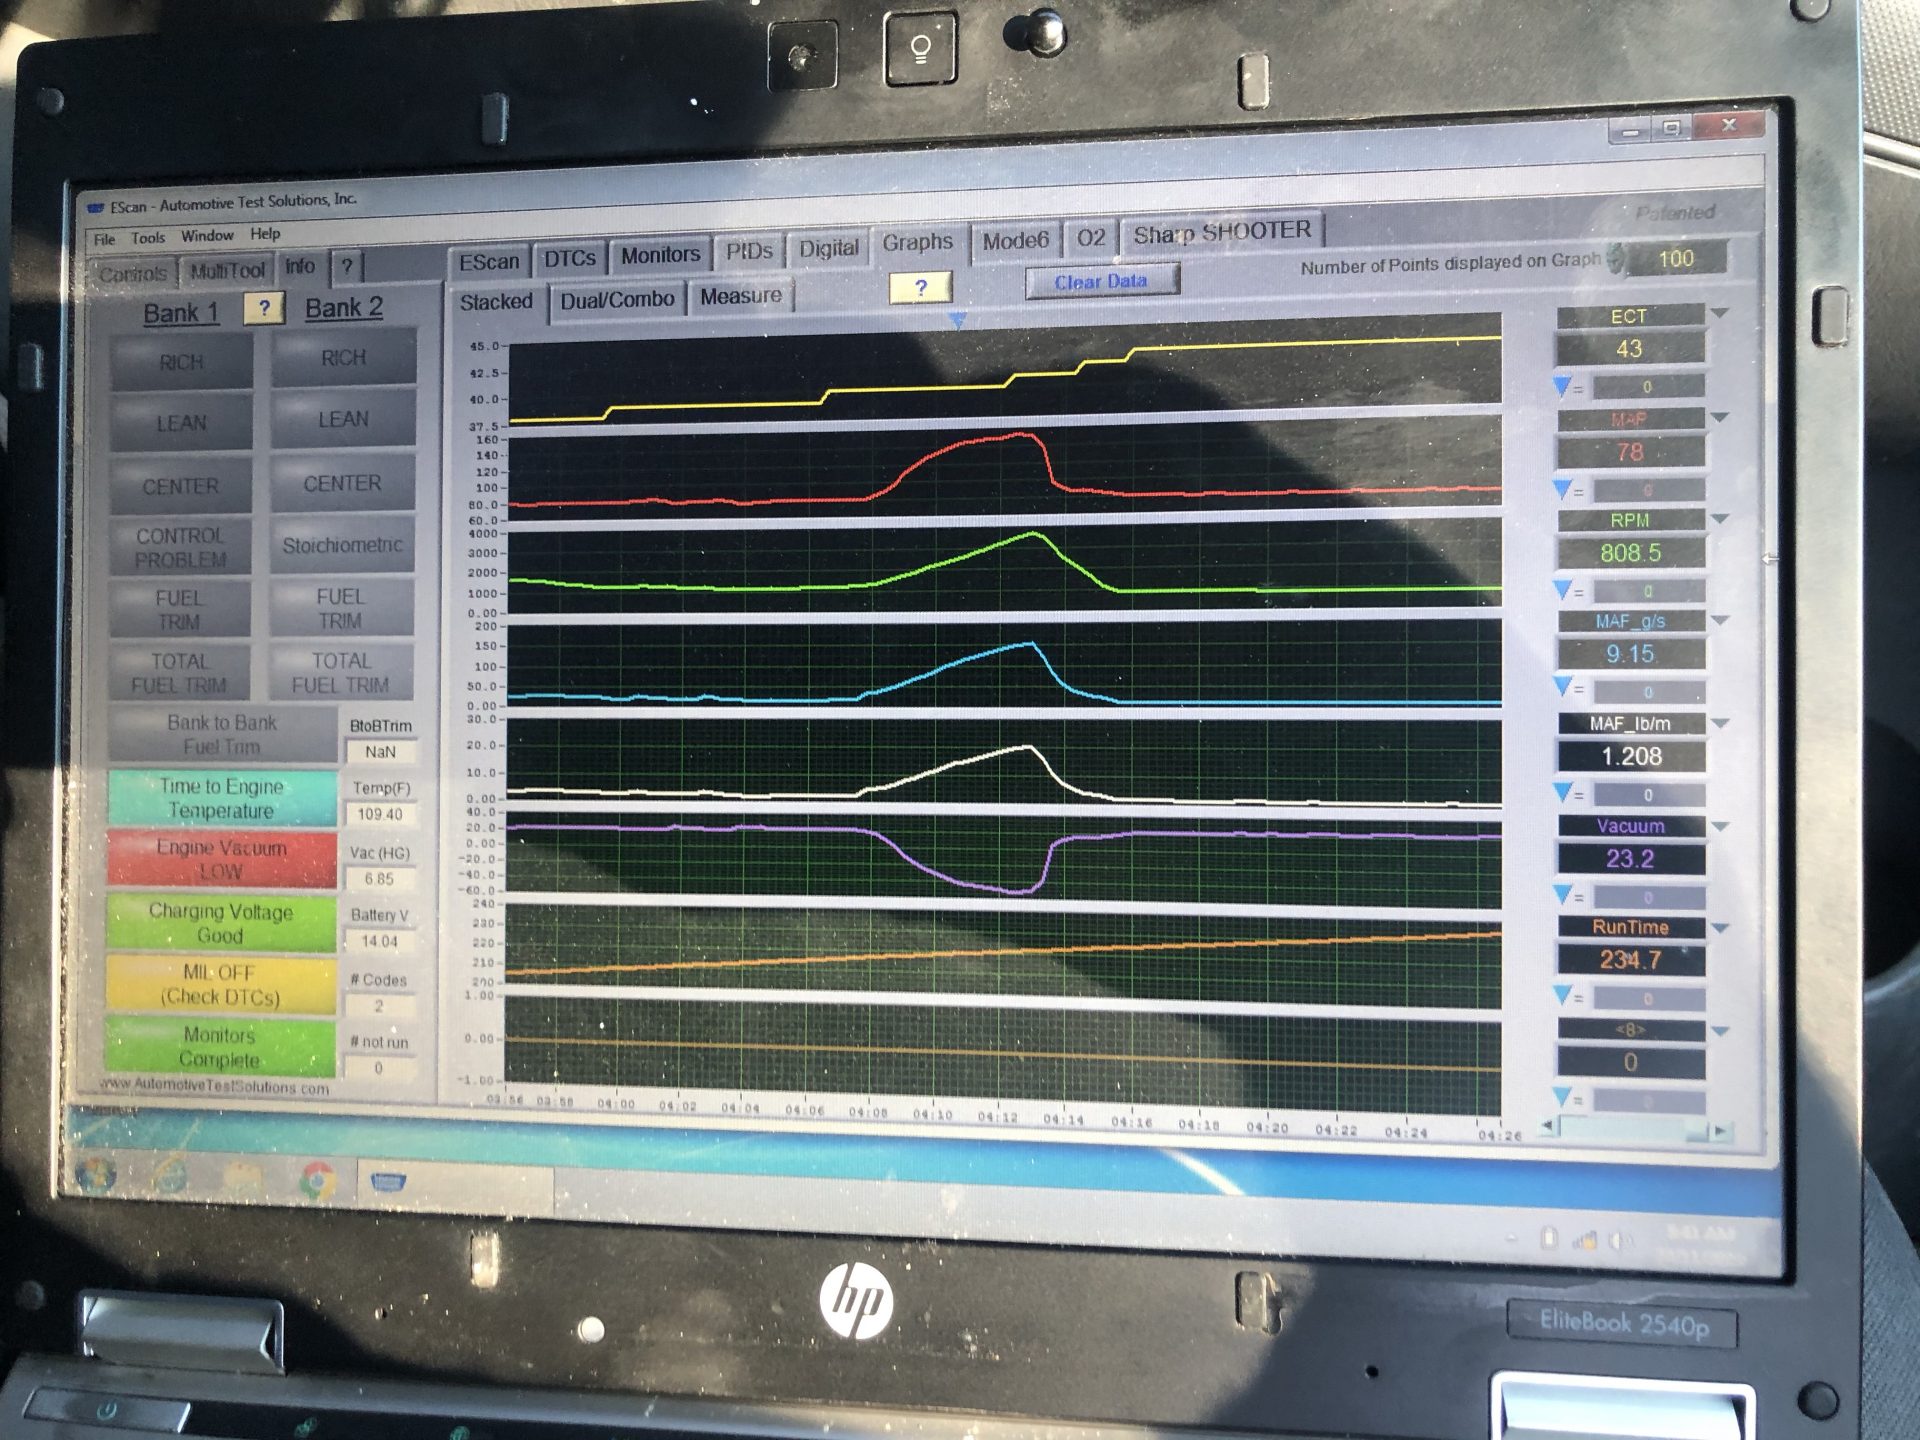The width and height of the screenshot is (1920, 1440).
Task: Expand the RPM PID dropdown arrow
Action: click(1720, 519)
